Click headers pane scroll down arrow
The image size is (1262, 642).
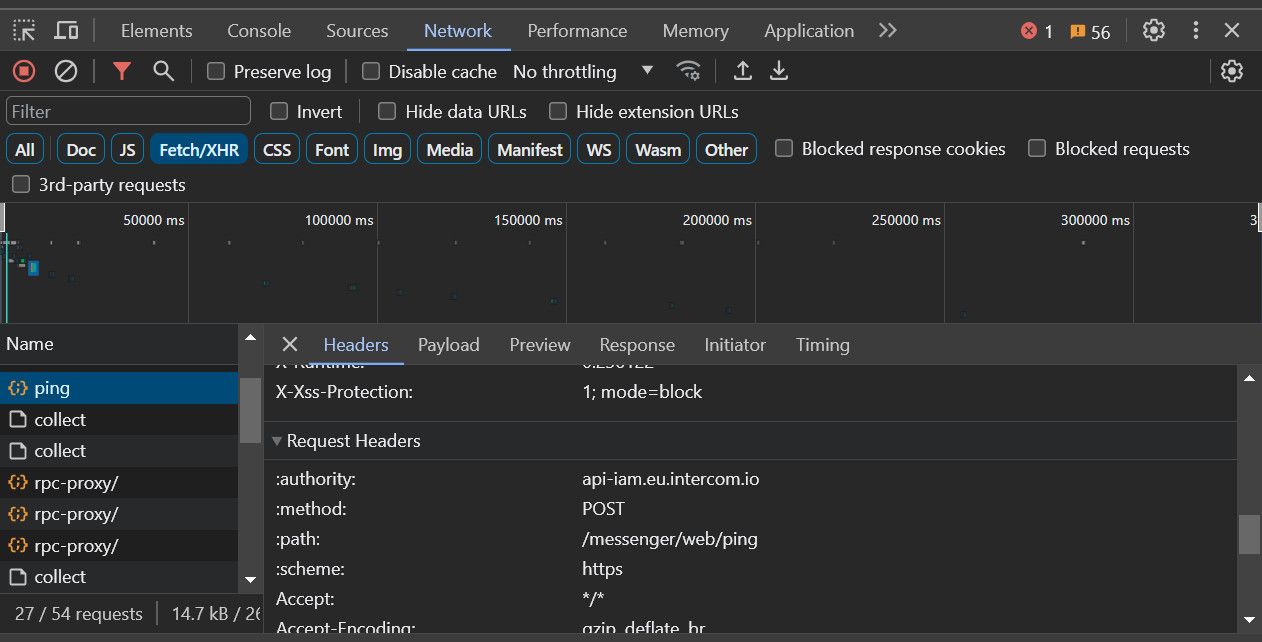[1249, 619]
